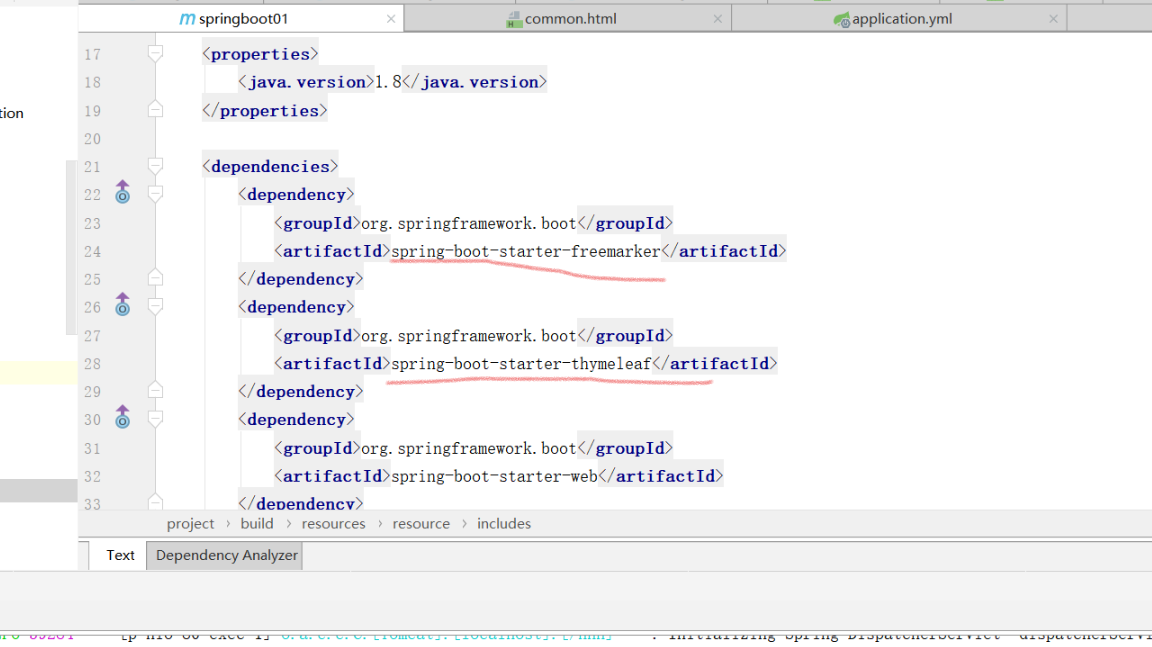Collapse the properties end fold at line 19
The image size is (1152, 647).
pos(155,109)
